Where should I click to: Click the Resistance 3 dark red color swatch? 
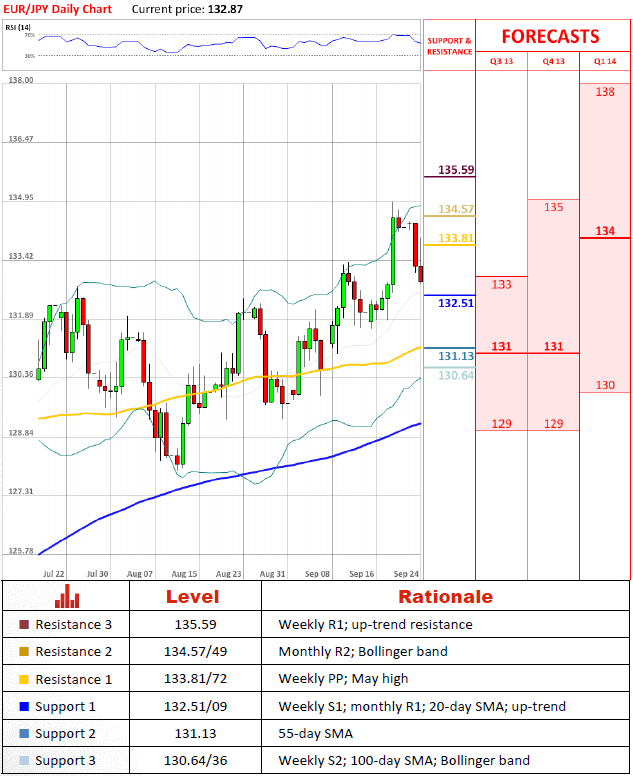click(x=23, y=624)
